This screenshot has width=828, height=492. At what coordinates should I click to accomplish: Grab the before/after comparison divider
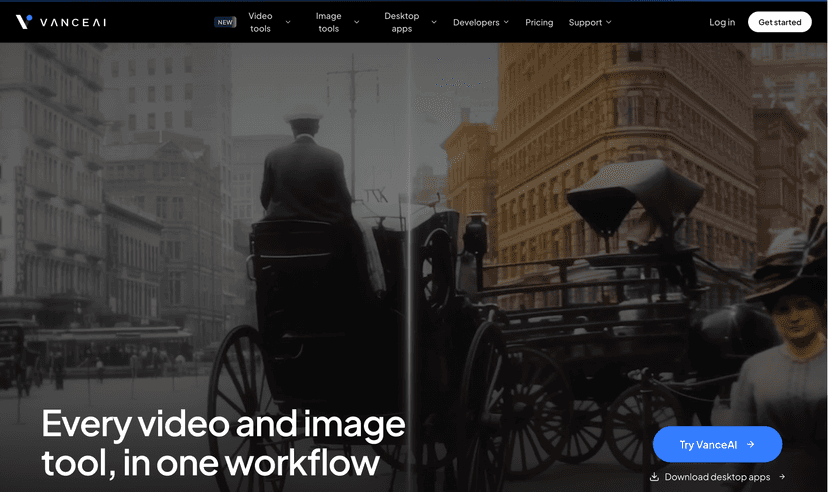click(409, 267)
